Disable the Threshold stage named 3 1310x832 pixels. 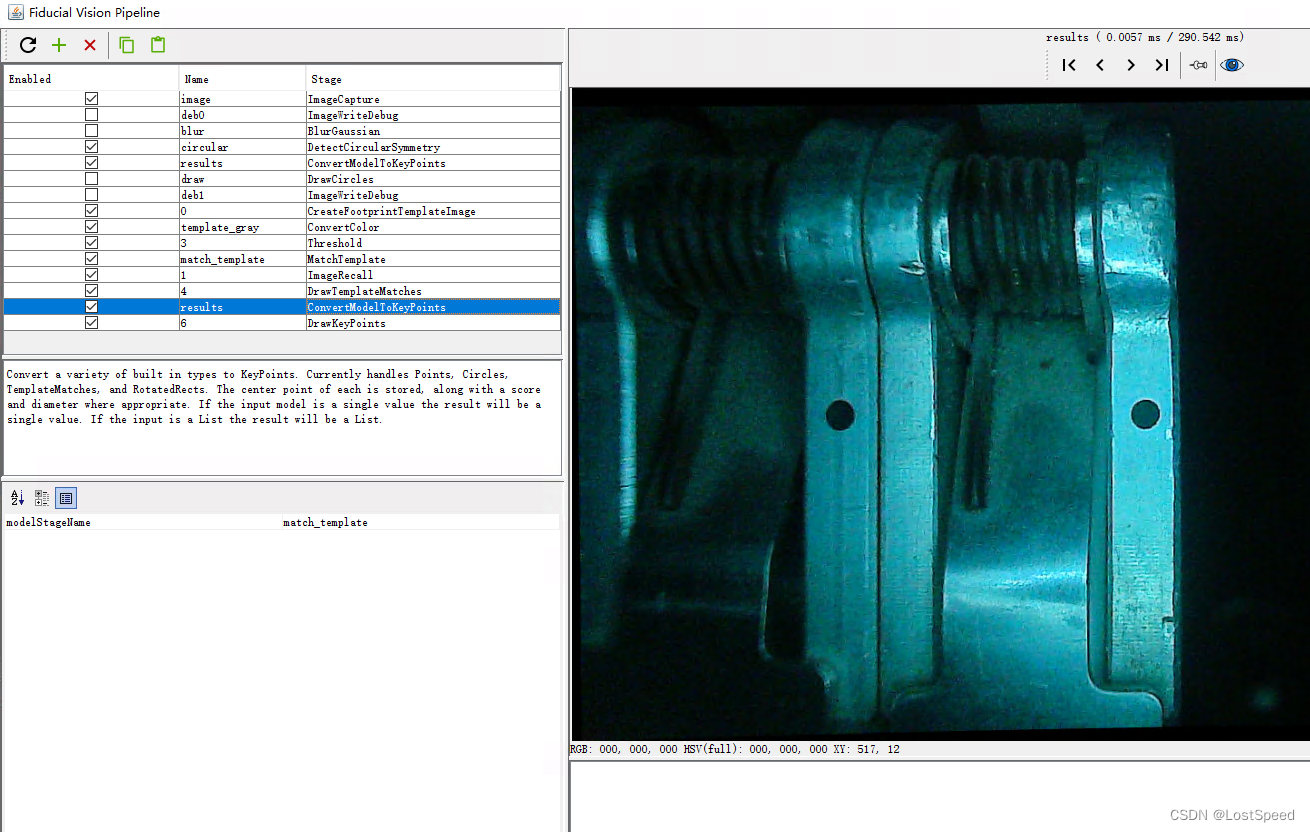point(92,243)
